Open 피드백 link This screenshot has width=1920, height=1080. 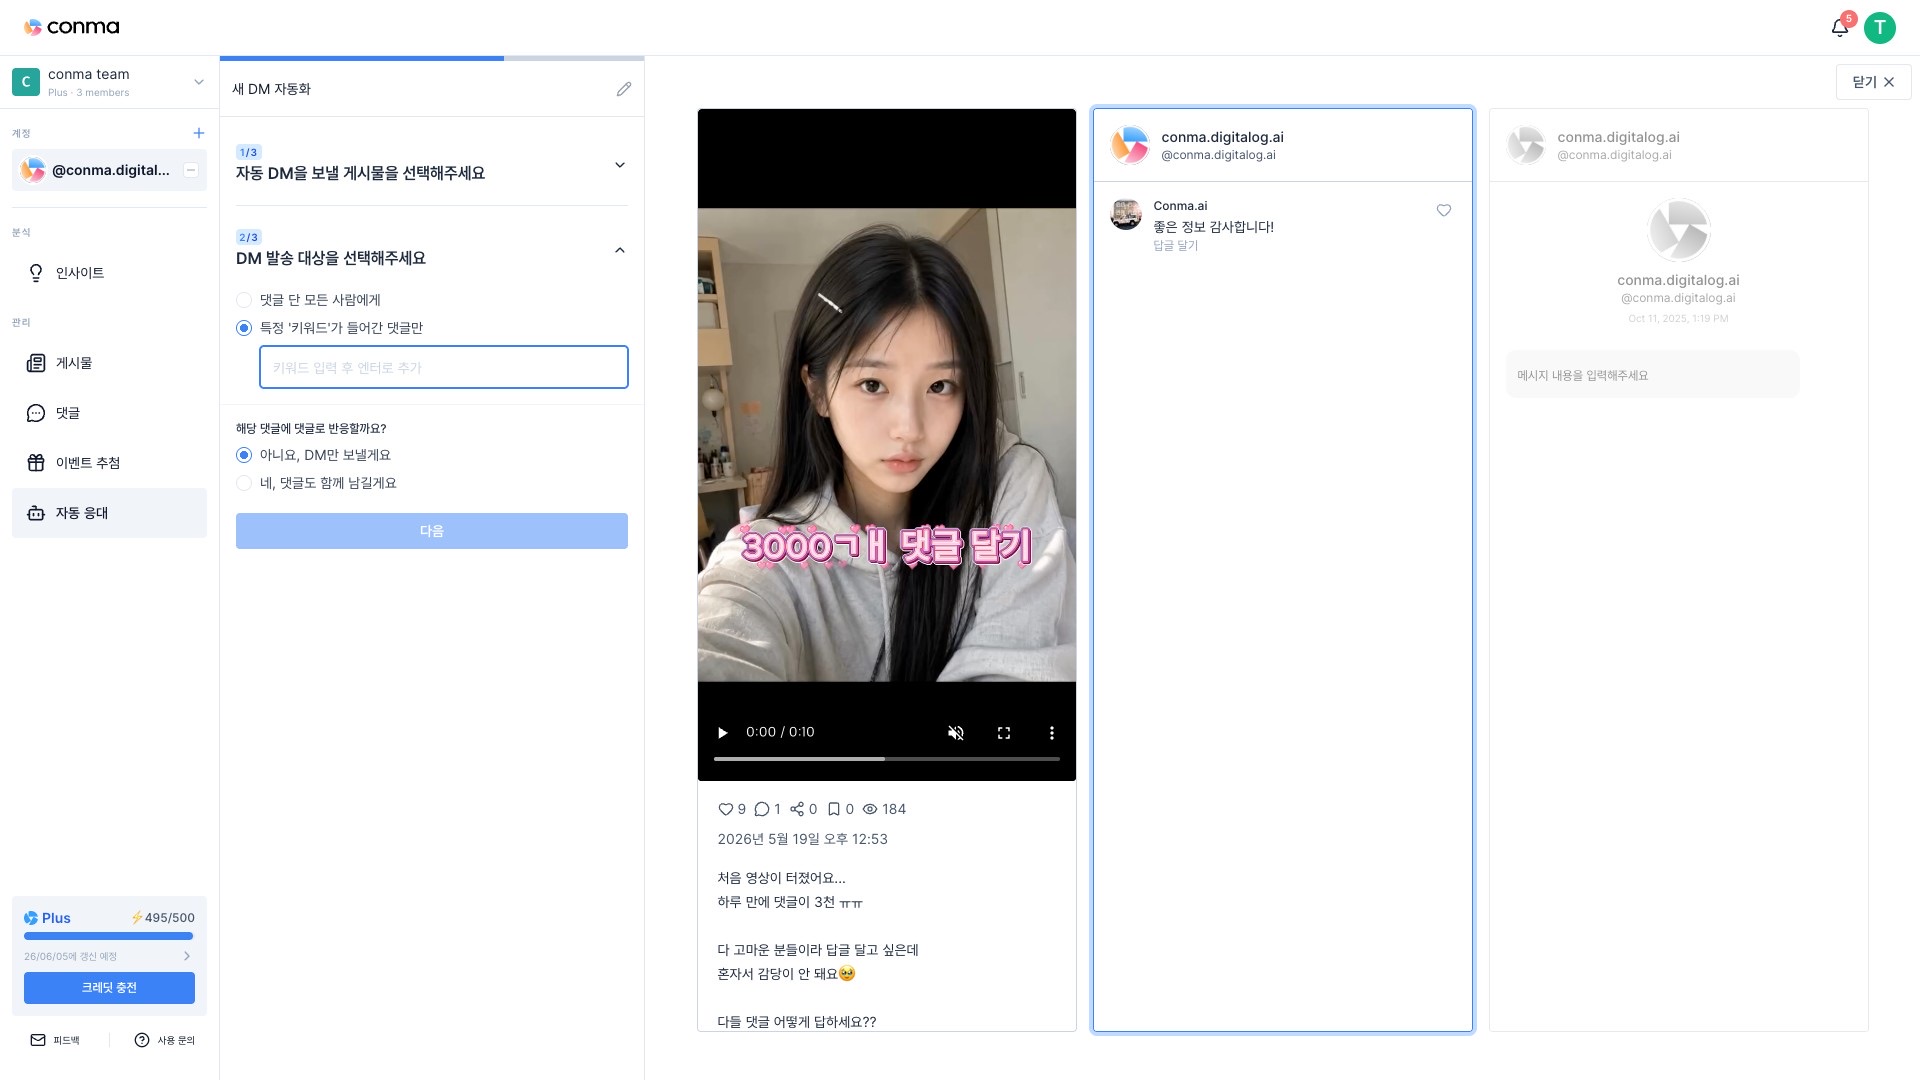click(x=55, y=1040)
